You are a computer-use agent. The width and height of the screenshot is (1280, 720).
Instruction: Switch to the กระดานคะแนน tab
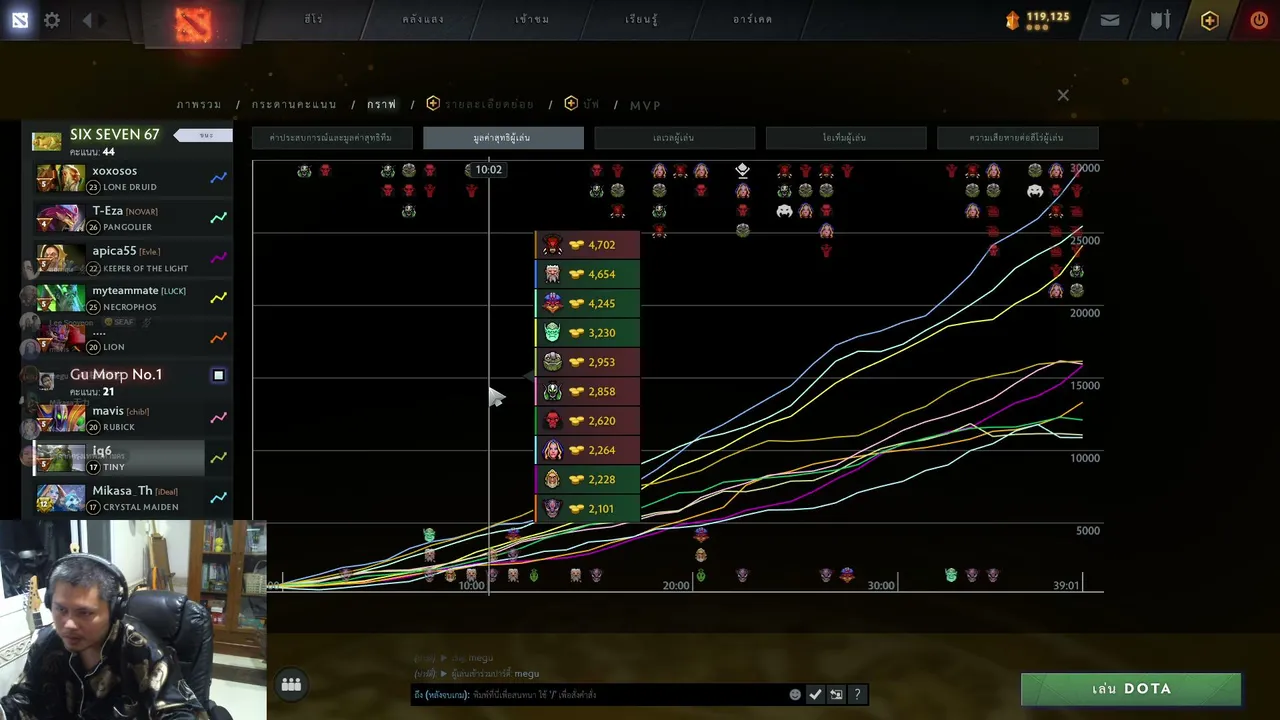pos(294,104)
